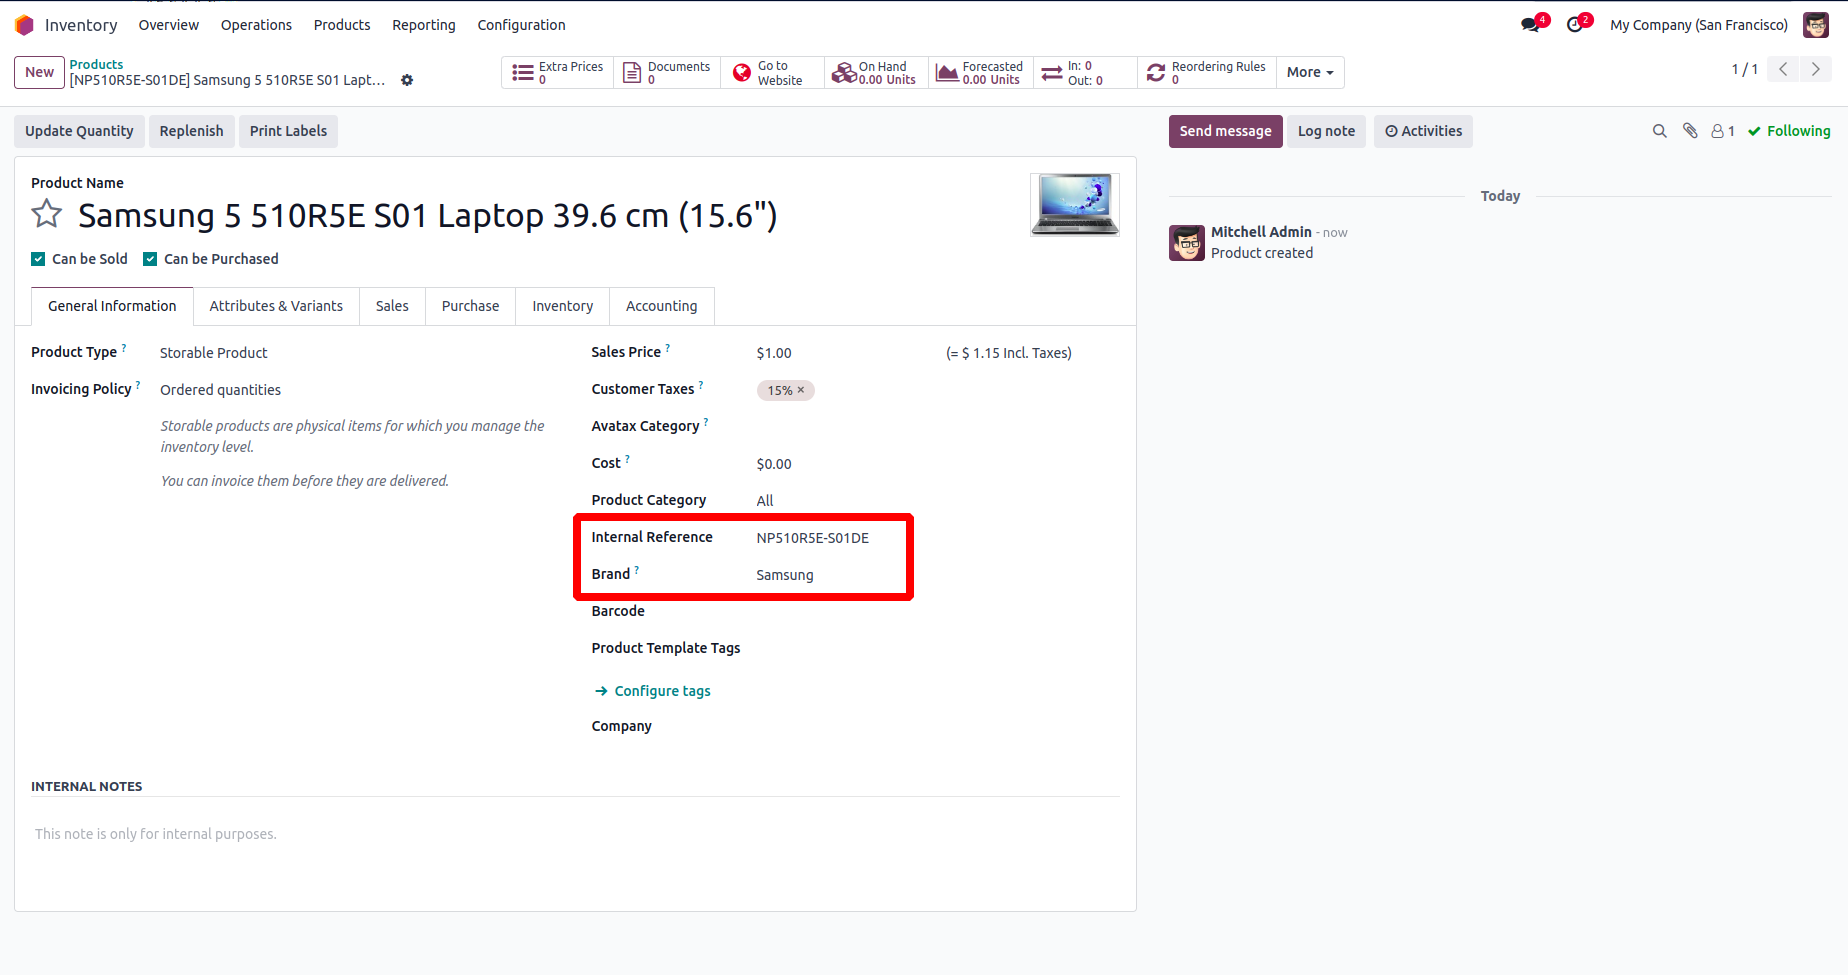Click the gear actions icon beside breadcrumb
Screen dimensions: 1848x975
tap(407, 80)
